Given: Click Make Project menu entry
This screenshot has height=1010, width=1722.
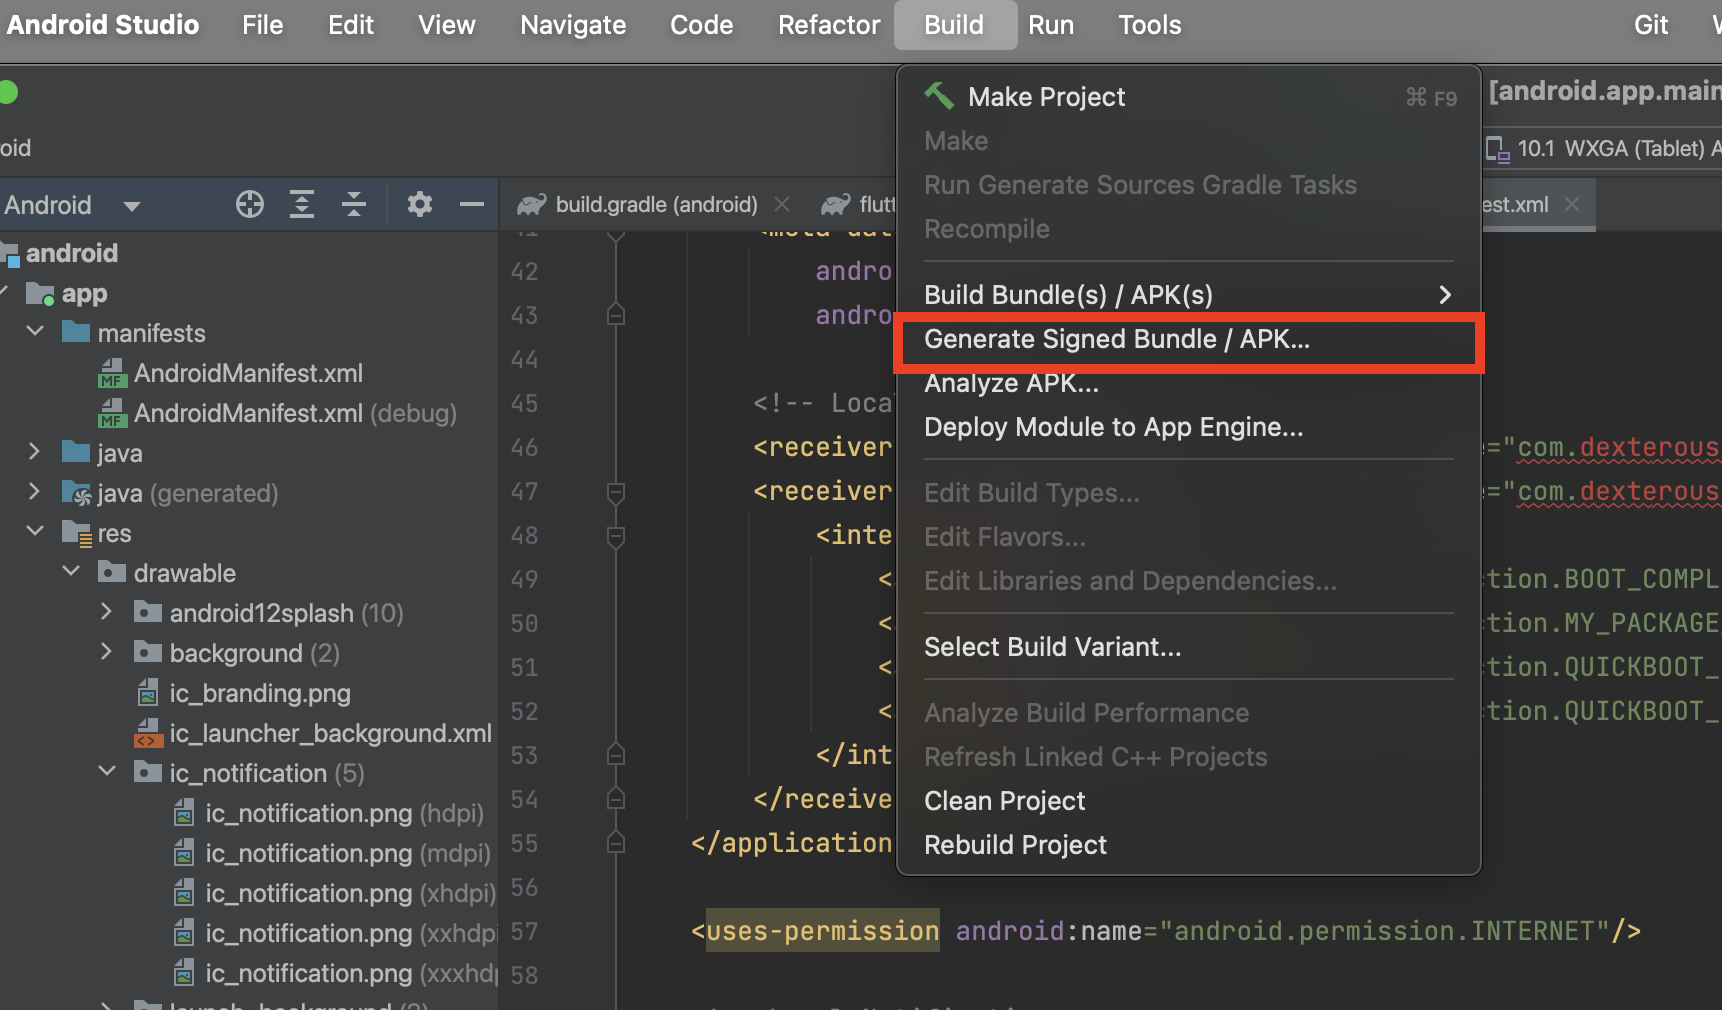Looking at the screenshot, I should tap(1189, 97).
